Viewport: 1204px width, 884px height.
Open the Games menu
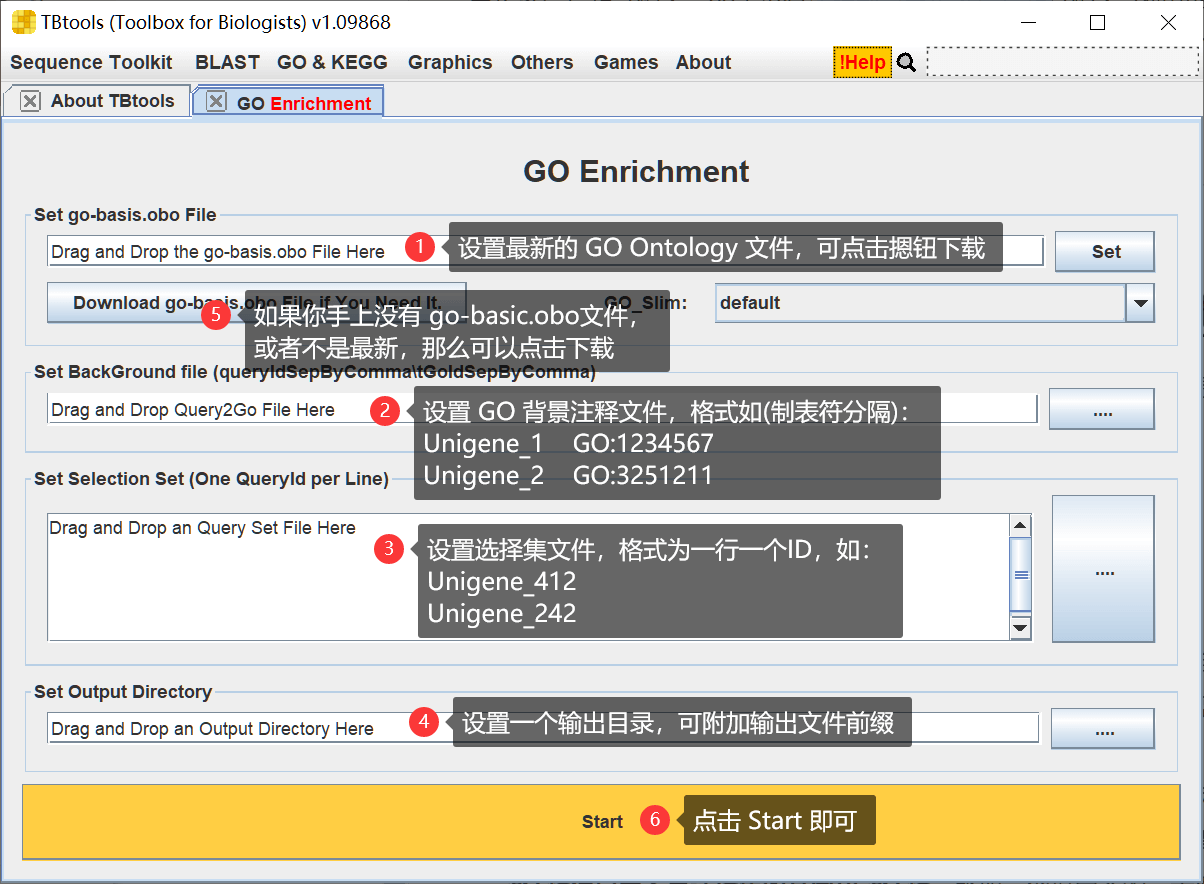coord(626,62)
